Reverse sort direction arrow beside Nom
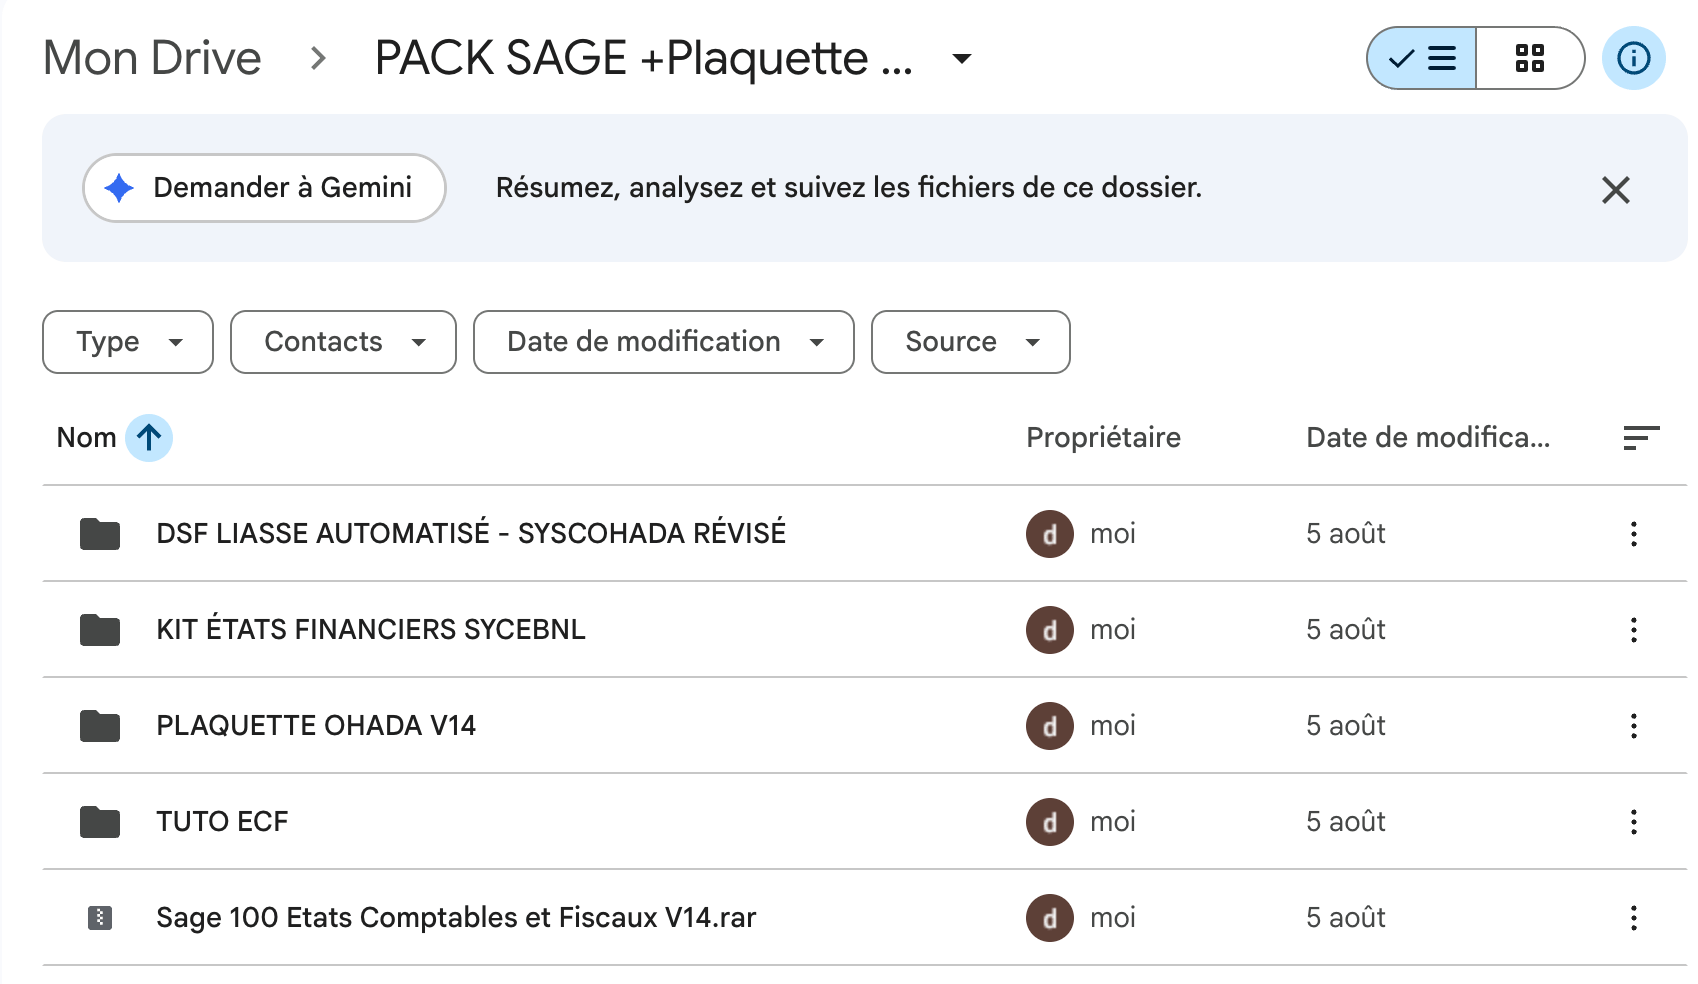This screenshot has width=1698, height=984. click(x=149, y=438)
